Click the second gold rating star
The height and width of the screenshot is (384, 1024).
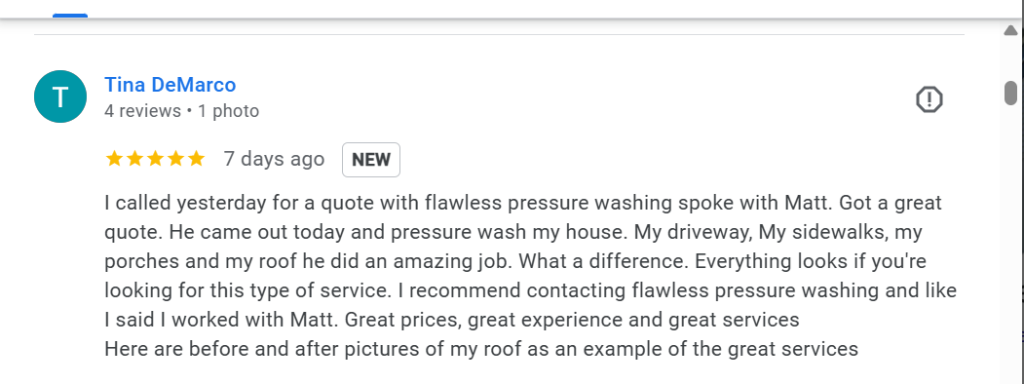point(135,159)
